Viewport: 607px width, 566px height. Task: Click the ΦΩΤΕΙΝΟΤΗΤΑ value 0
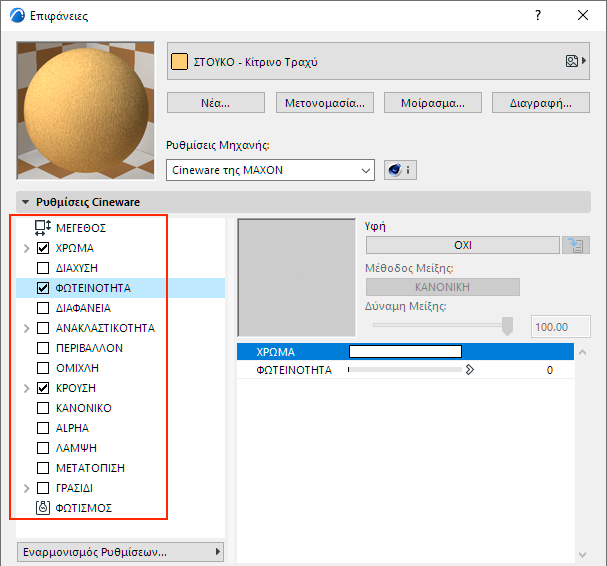549,370
